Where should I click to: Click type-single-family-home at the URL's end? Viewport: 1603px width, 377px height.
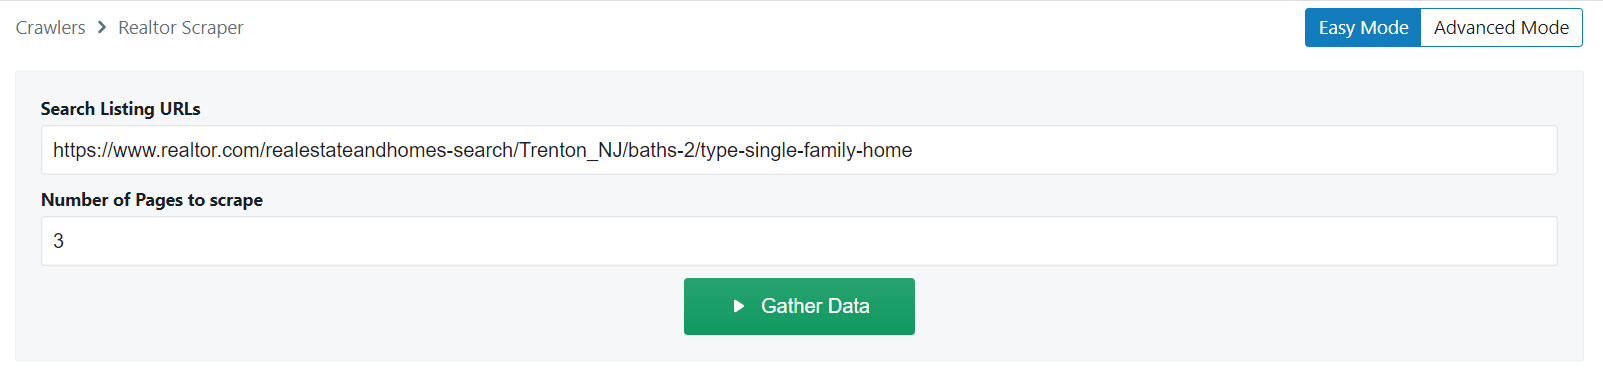[x=806, y=150]
